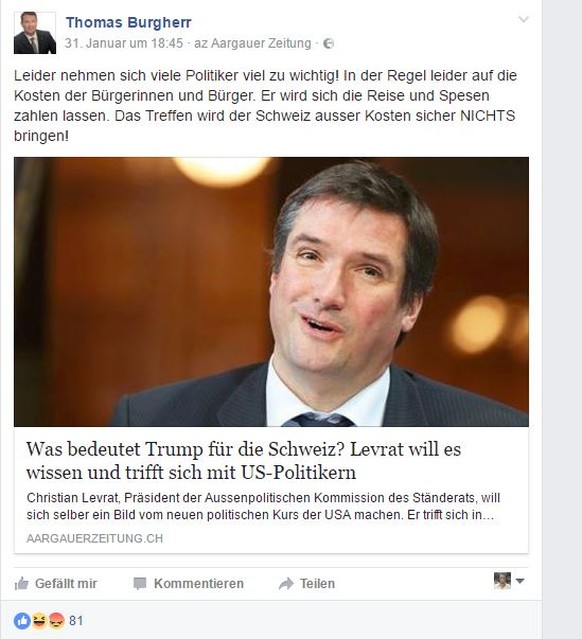Click the Gefällt mir thumbs-up icon
The image size is (582, 639).
tap(22, 584)
